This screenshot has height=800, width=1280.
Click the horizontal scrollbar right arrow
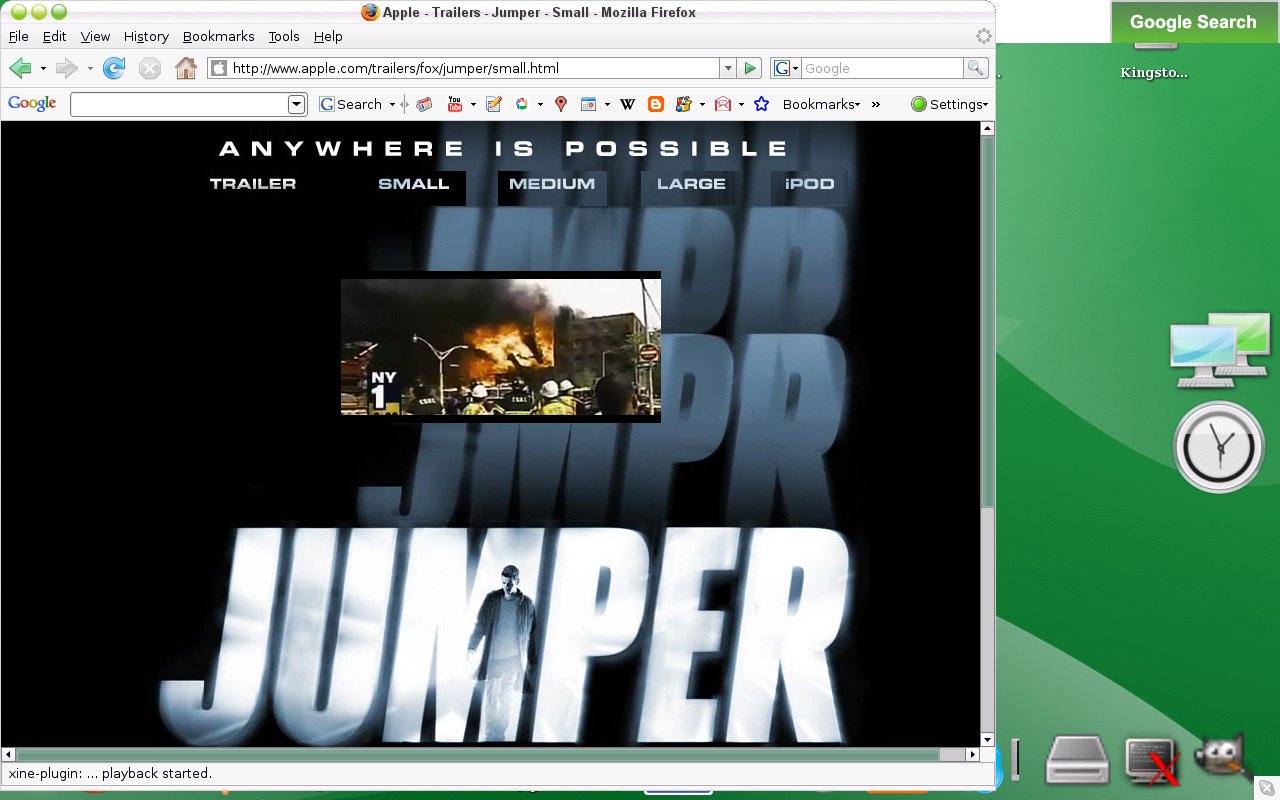click(972, 754)
